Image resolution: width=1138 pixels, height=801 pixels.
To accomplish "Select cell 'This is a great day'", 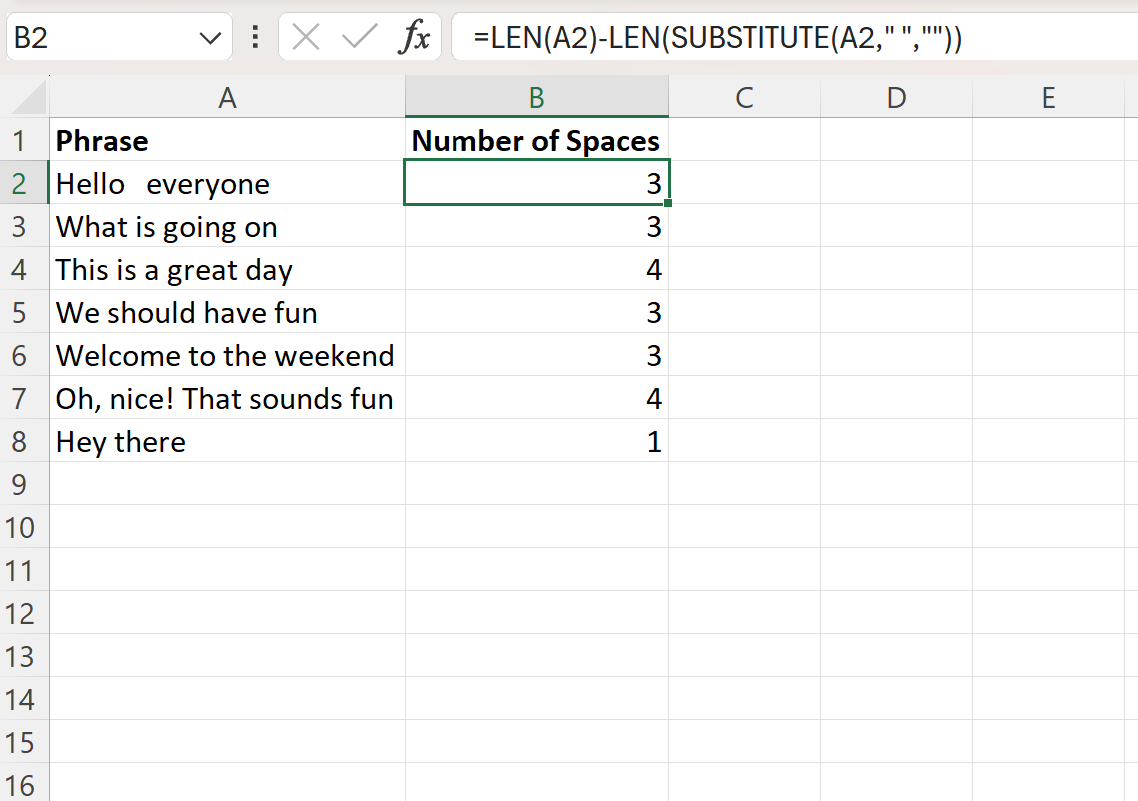I will tap(227, 269).
